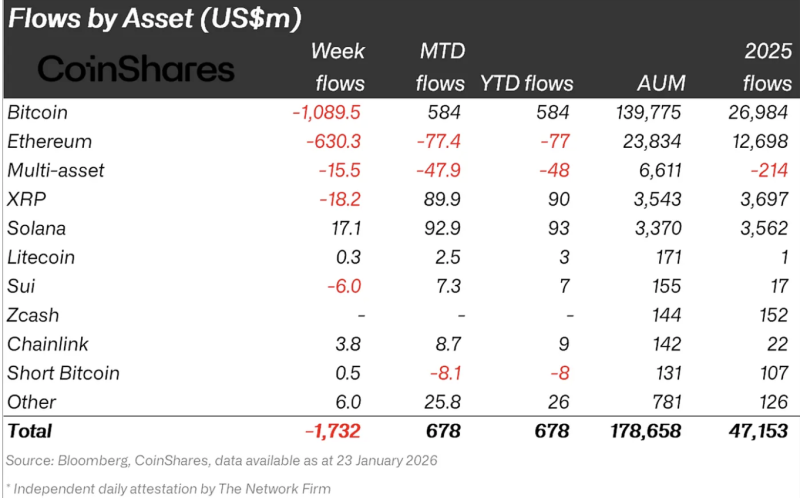Viewport: 800px width, 498px height.
Task: Select the Zcash row label
Action: coord(33,315)
